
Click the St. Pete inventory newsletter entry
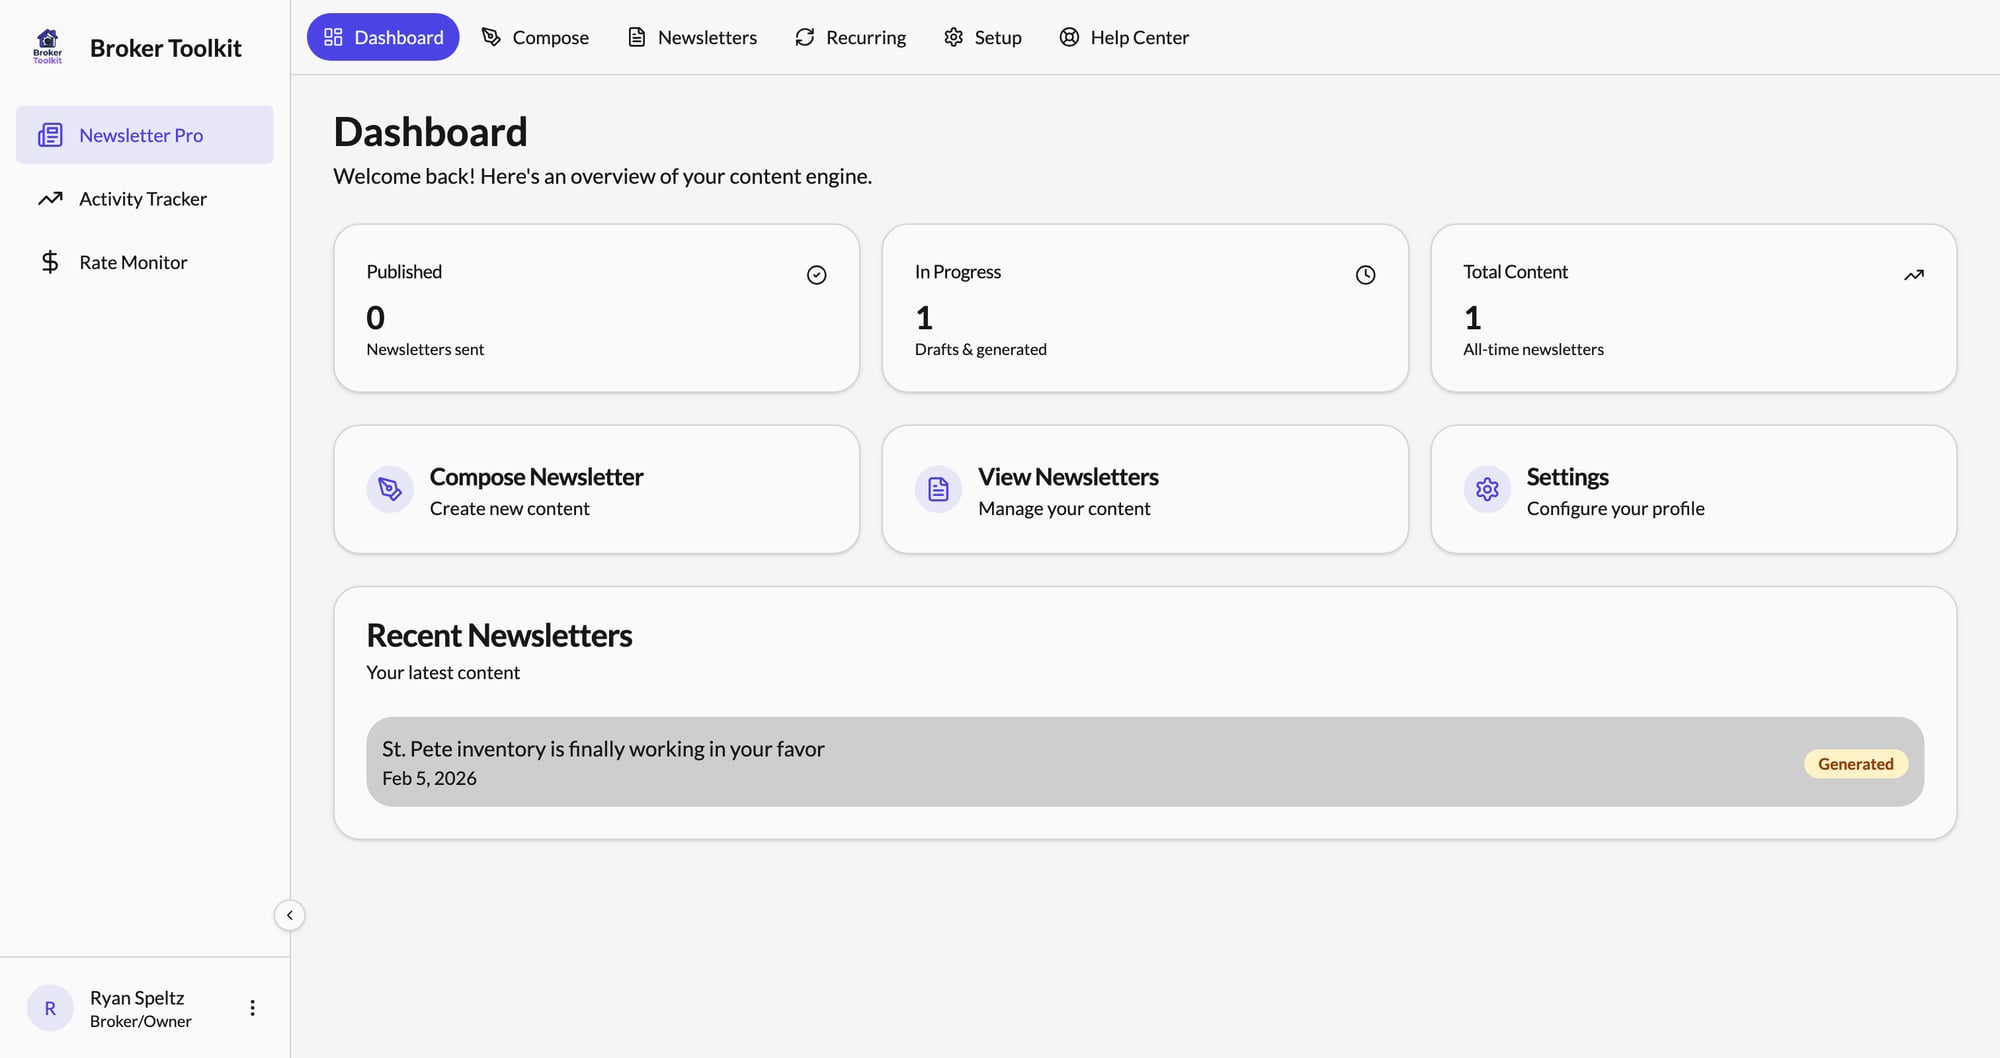(x=1000, y=761)
